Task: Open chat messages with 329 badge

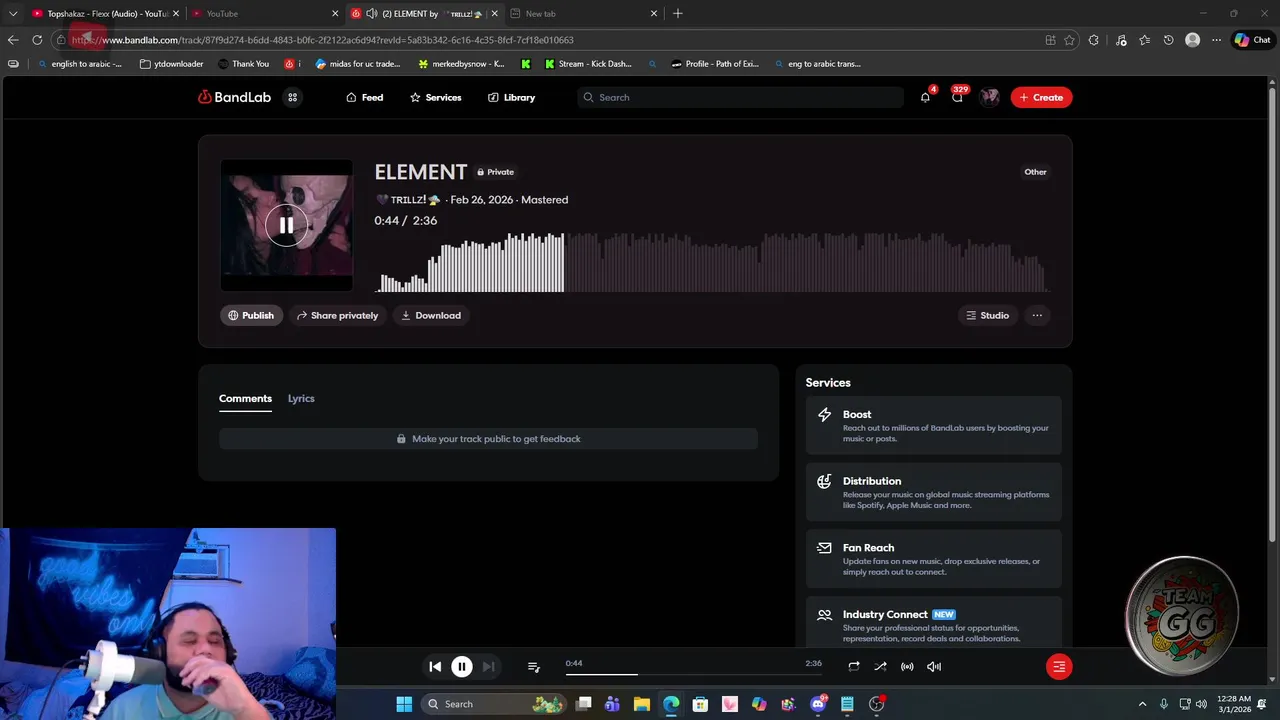Action: 957,97
